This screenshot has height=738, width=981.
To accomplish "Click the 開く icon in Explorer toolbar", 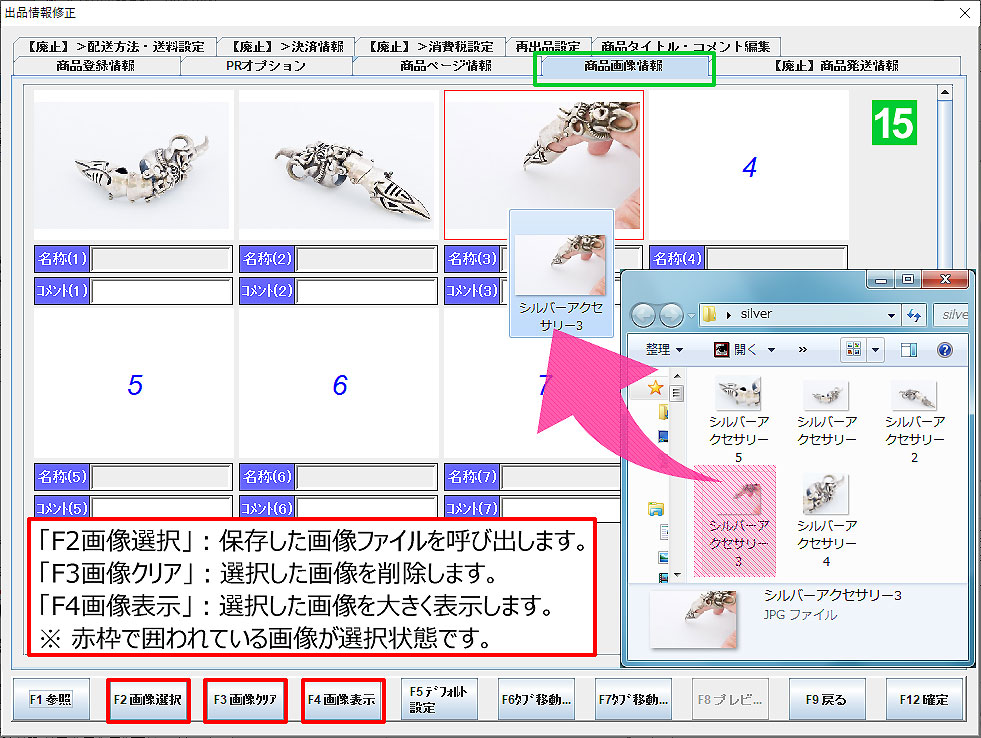I will [722, 347].
